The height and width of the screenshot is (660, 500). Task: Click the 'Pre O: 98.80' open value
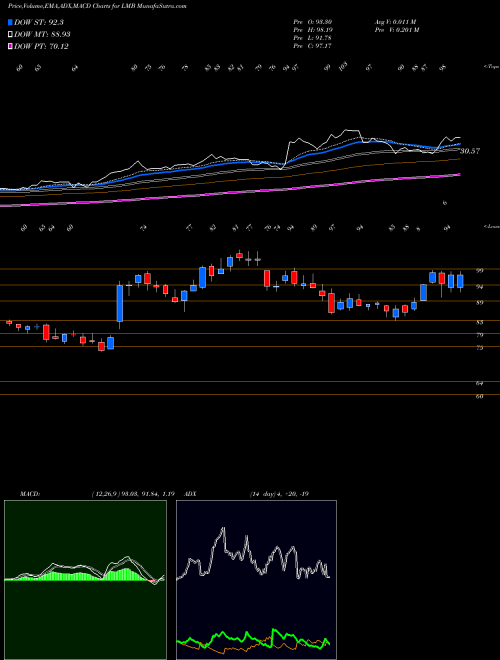pos(313,22)
